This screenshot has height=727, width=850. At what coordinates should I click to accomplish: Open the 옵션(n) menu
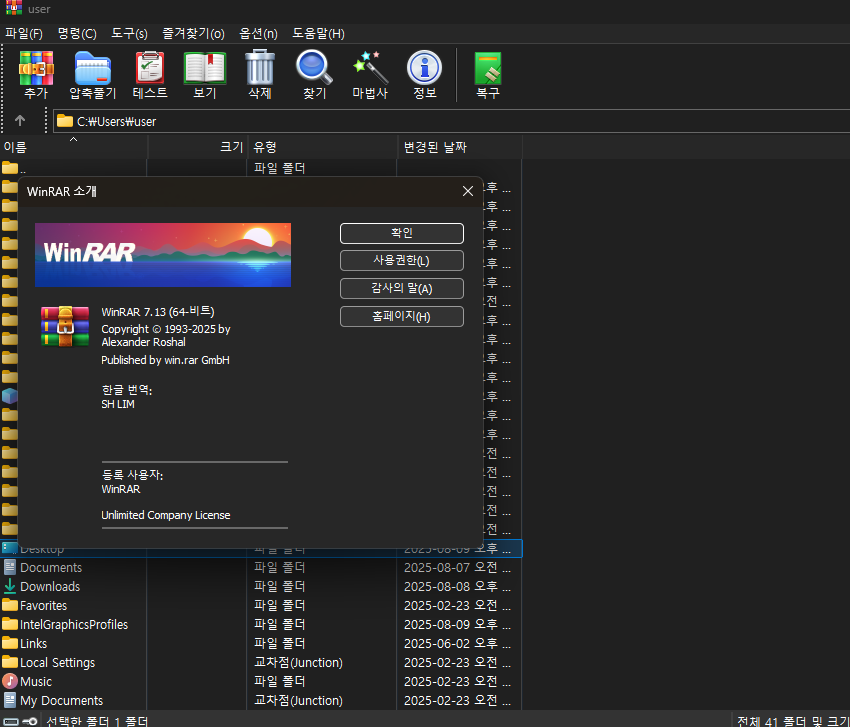coord(258,34)
